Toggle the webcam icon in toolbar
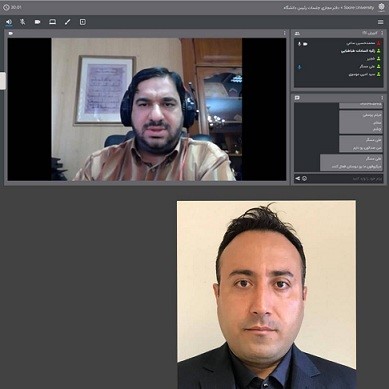The height and width of the screenshot is (389, 389). [x=37, y=22]
